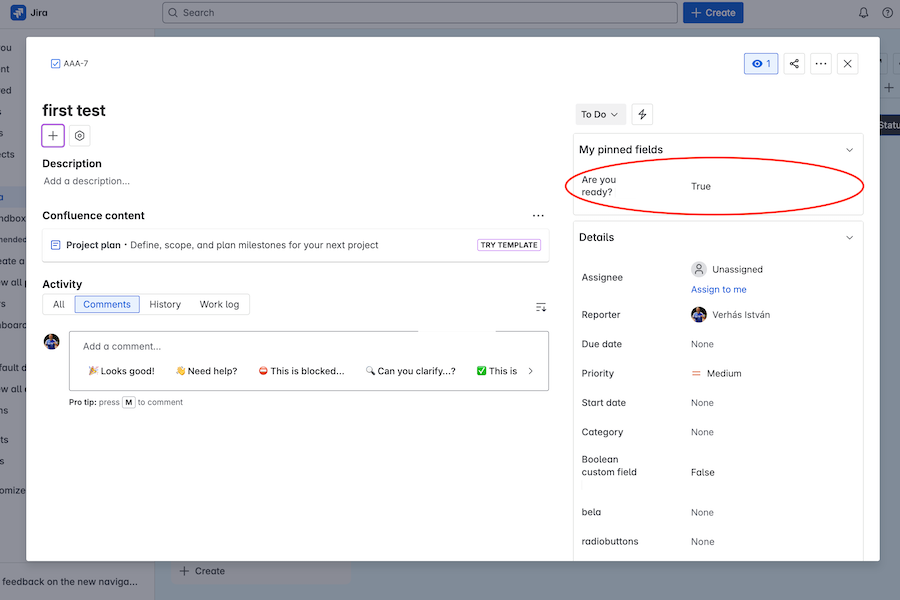The width and height of the screenshot is (900, 600).
Task: Click the share issue icon
Action: (x=794, y=64)
